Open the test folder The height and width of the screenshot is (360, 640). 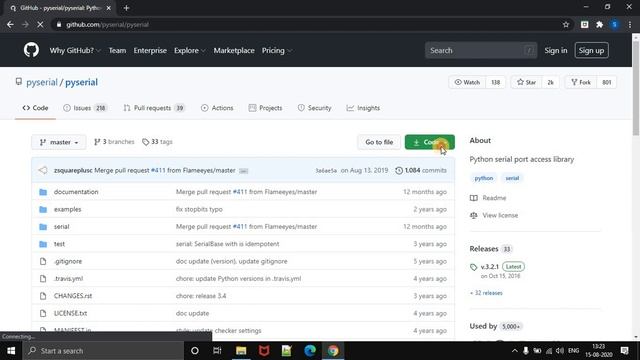(59, 244)
